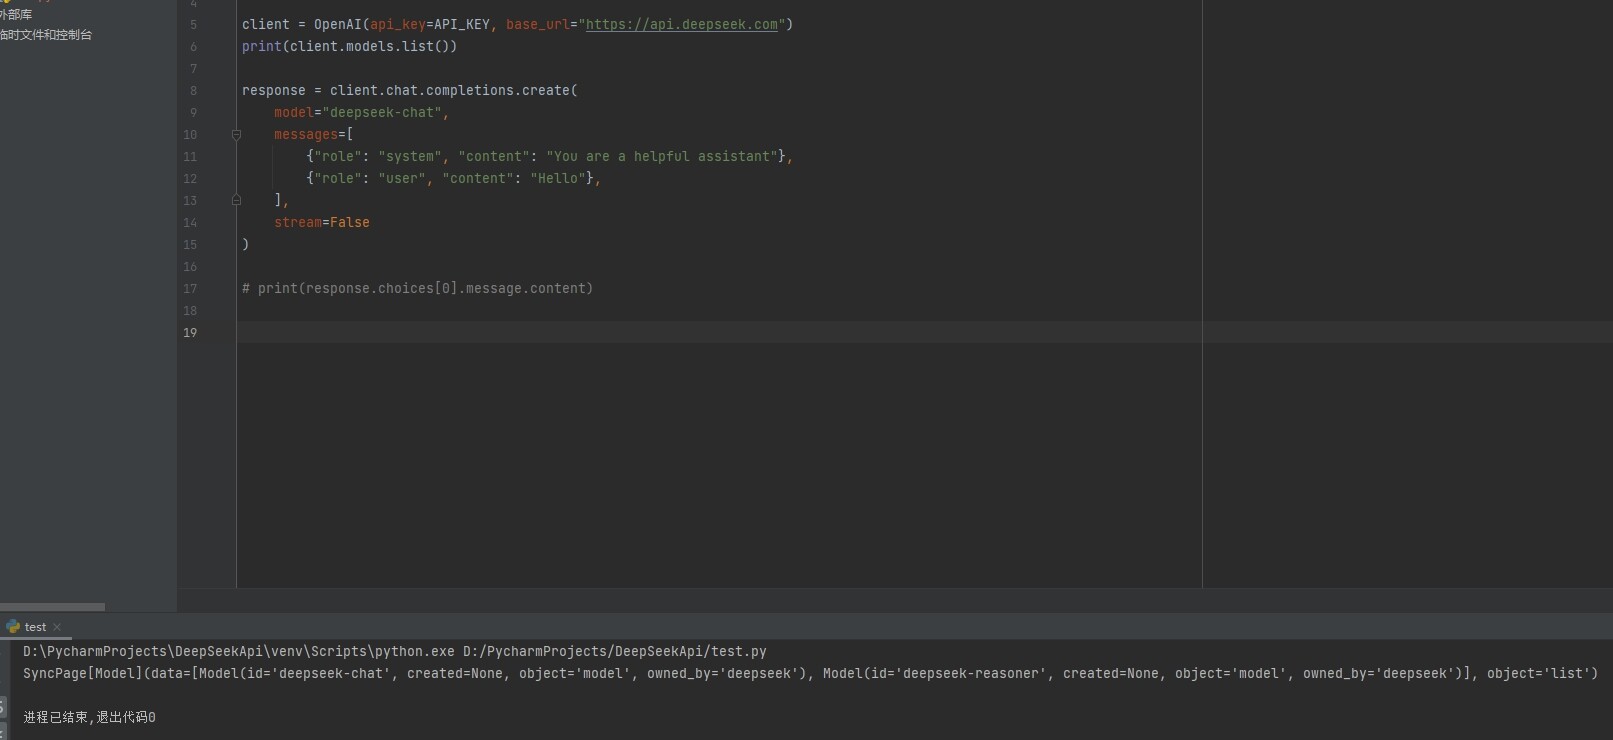Click the 进程已结束 exit code message
The width and height of the screenshot is (1613, 740).
[89, 717]
